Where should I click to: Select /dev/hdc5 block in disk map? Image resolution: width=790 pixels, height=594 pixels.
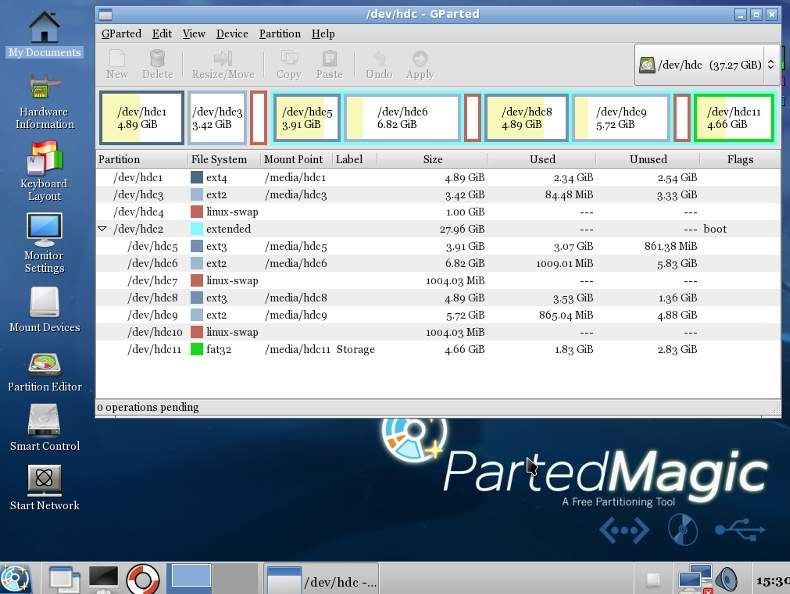point(307,117)
